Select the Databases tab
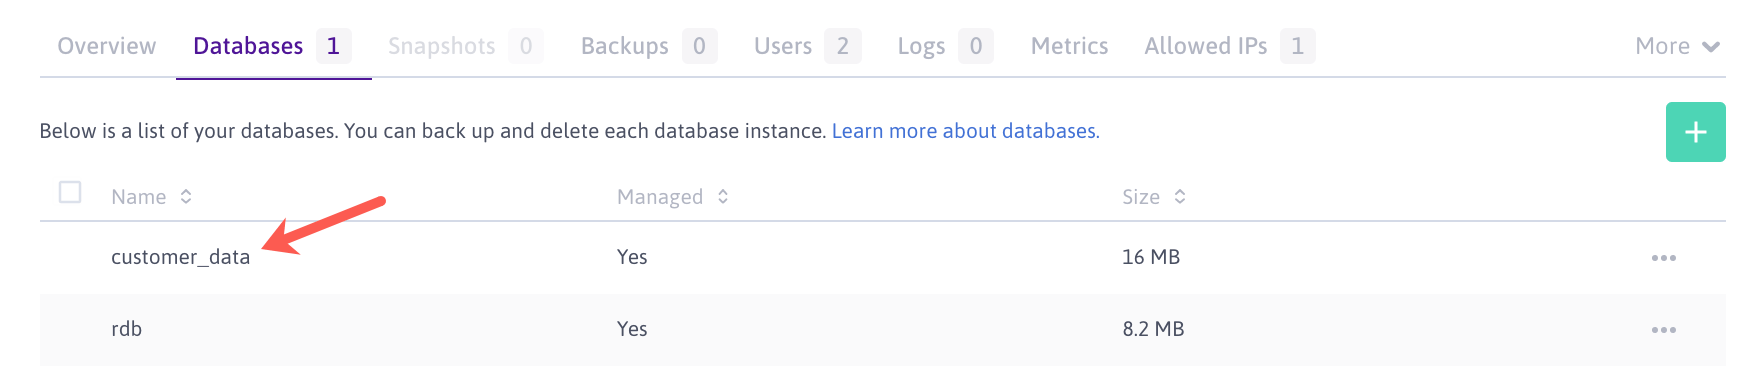The width and height of the screenshot is (1756, 392). [x=272, y=46]
